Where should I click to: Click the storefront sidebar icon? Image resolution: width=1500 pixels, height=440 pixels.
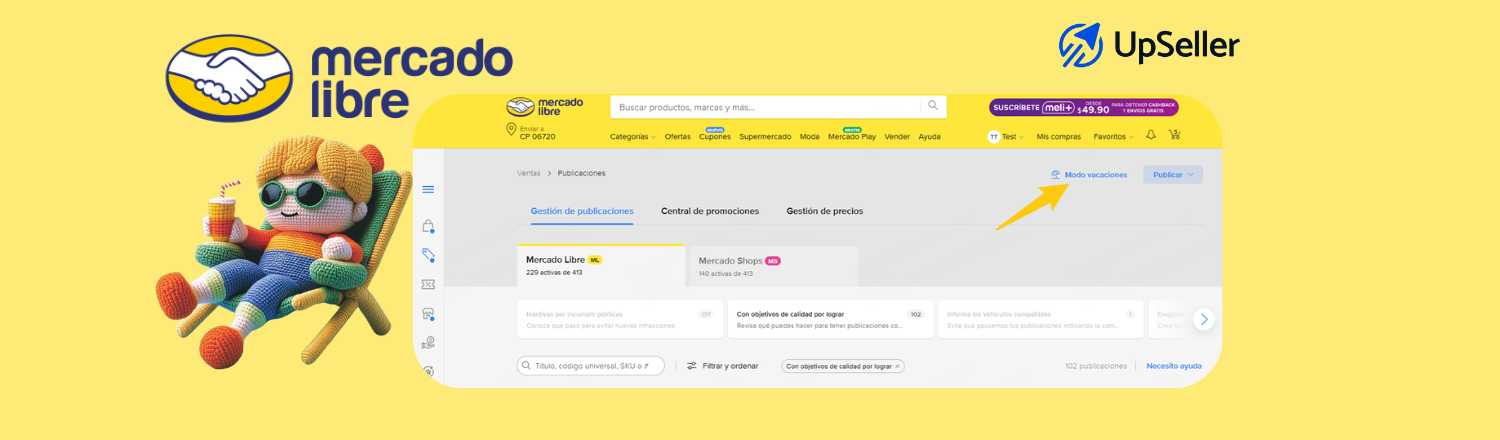tap(428, 314)
